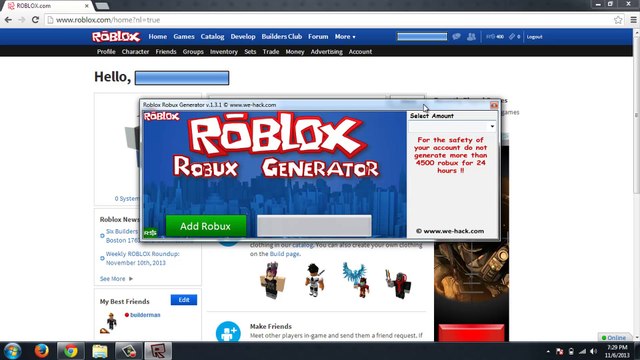This screenshot has width=640, height=360.
Task: Click the page vertical scrollbar
Action: [x=636, y=114]
